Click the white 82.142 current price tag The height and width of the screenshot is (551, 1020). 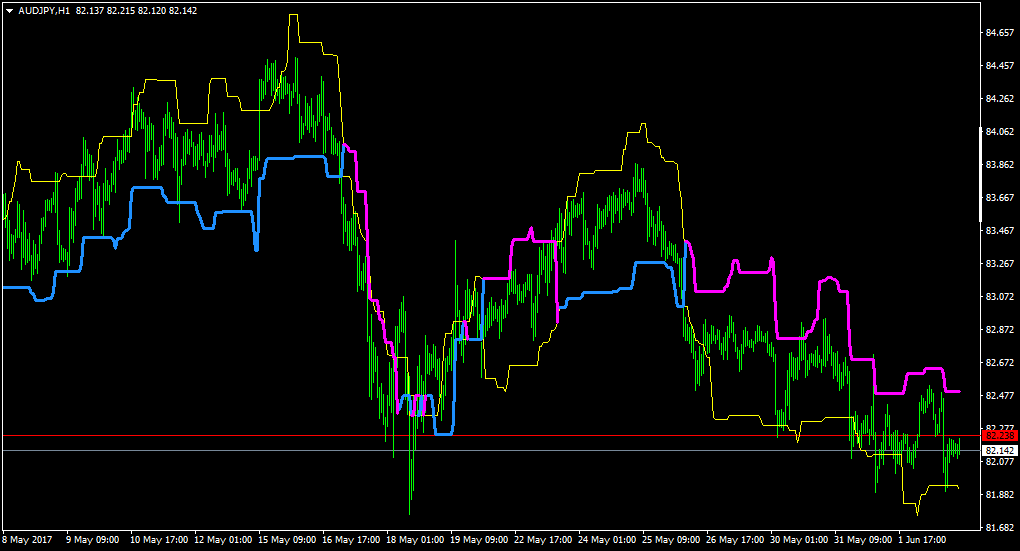point(1000,450)
